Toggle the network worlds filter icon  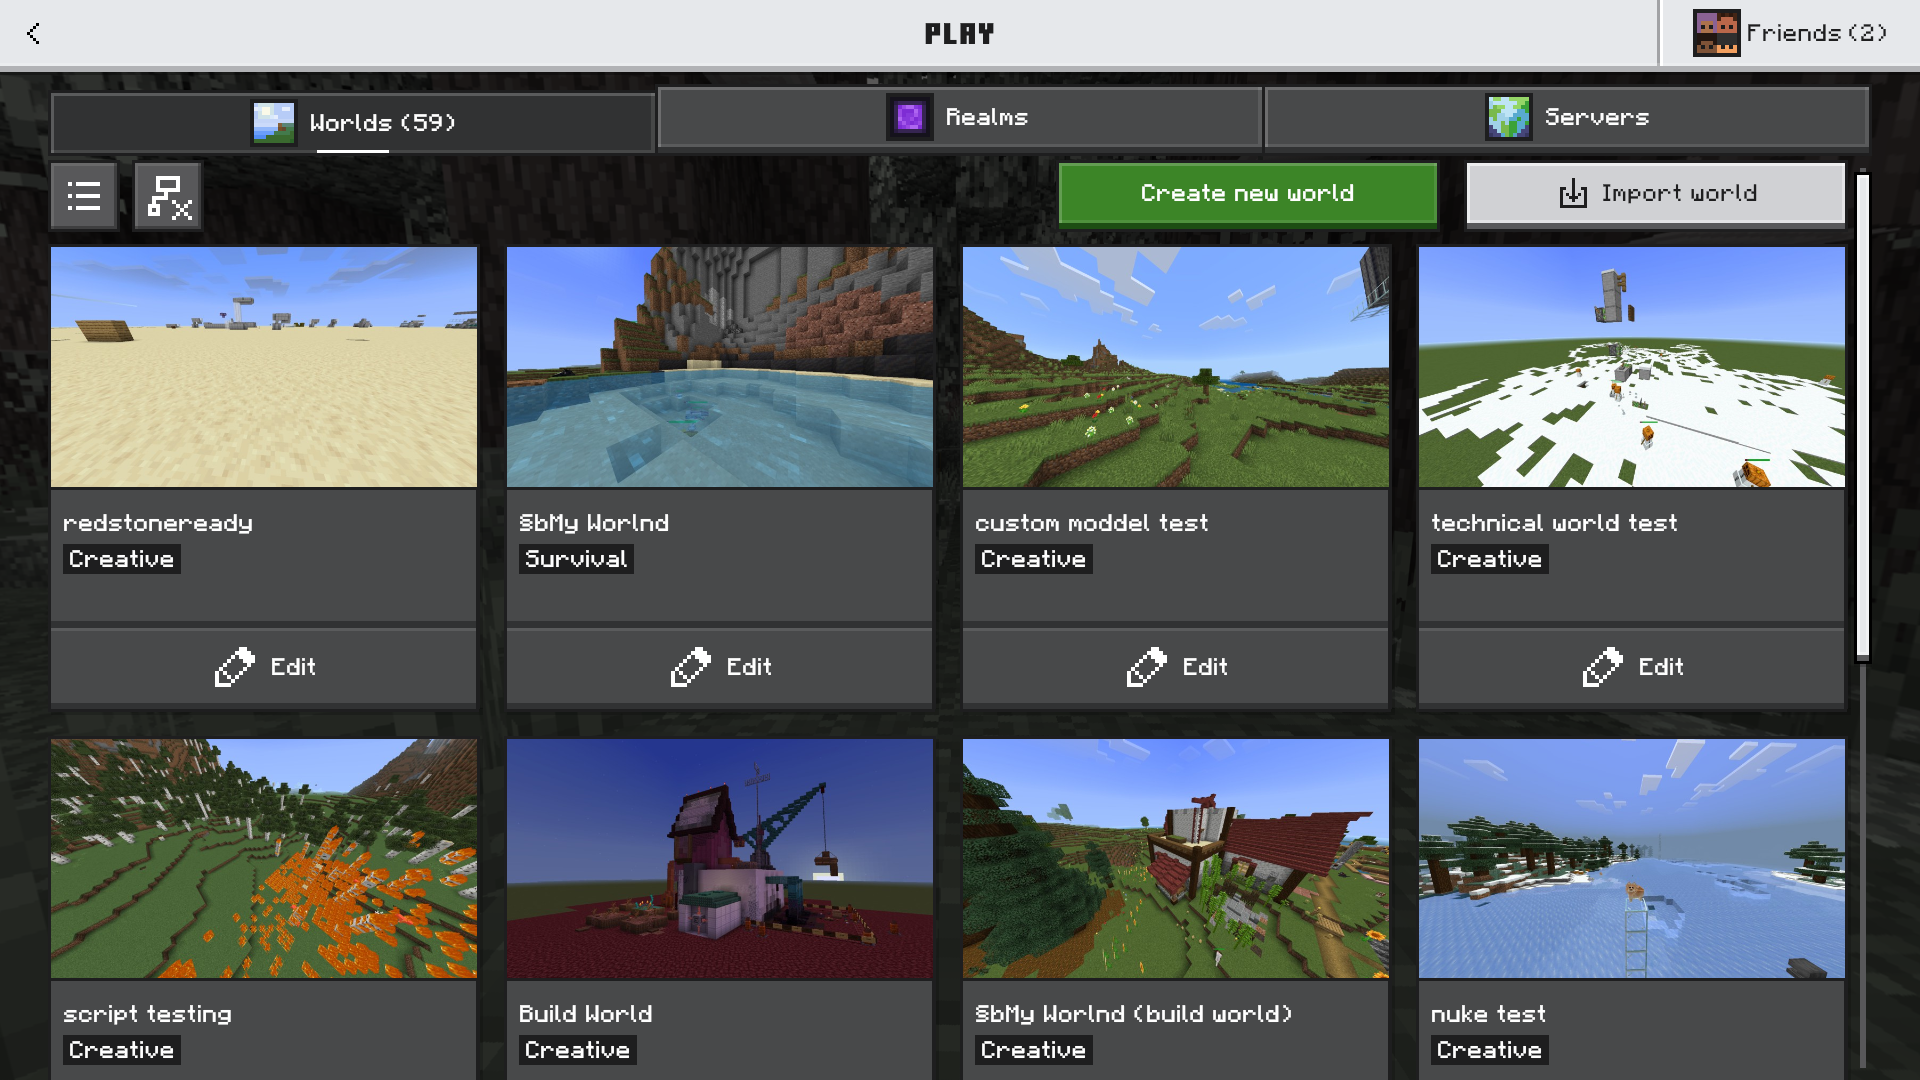tap(168, 196)
